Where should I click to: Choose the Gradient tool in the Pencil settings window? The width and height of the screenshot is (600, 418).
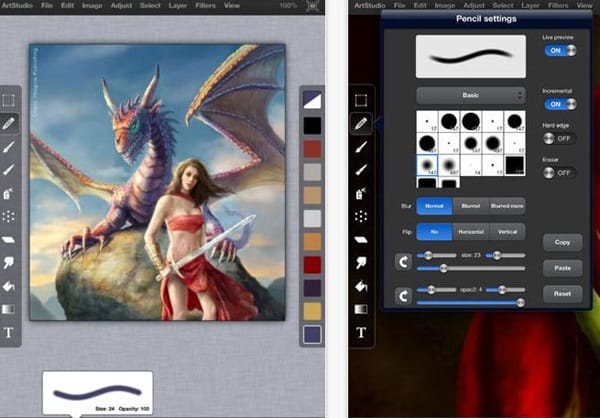tap(361, 309)
